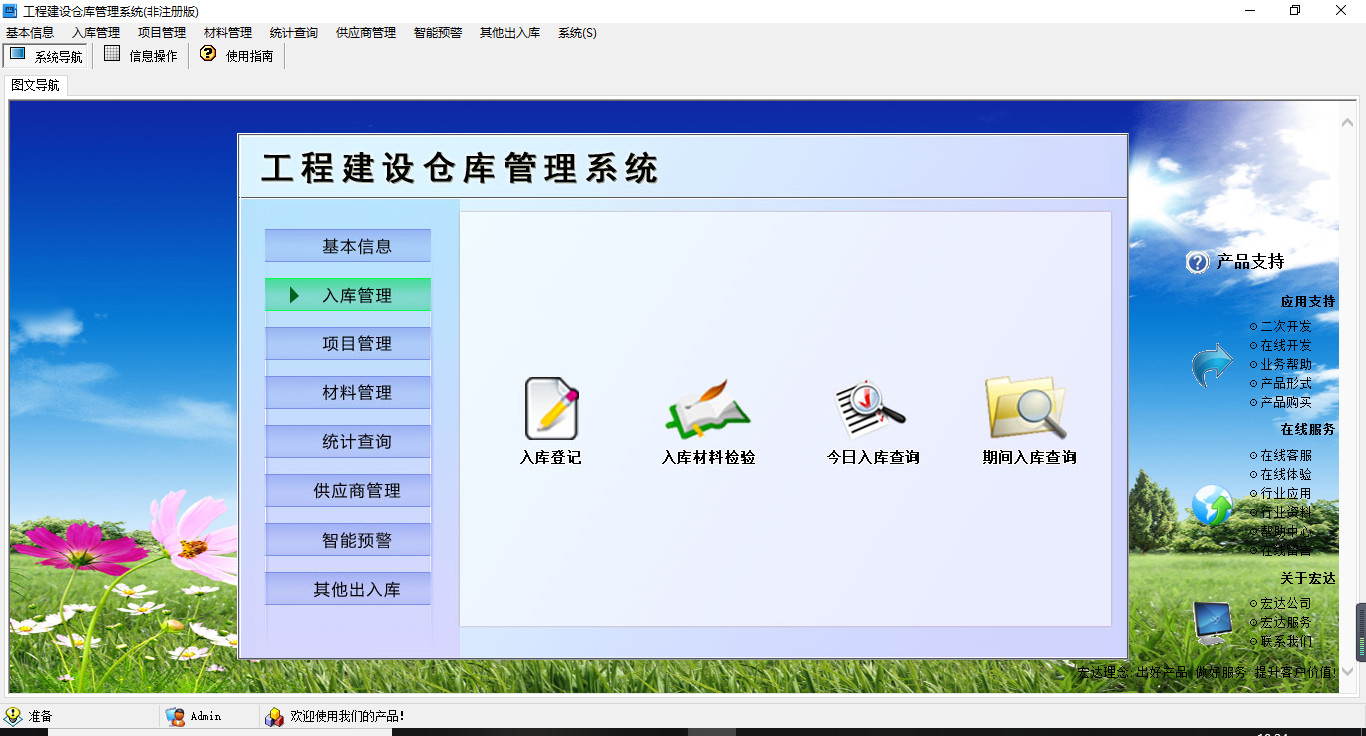
Task: Click the 关于宏达 section heading
Action: point(1307,578)
